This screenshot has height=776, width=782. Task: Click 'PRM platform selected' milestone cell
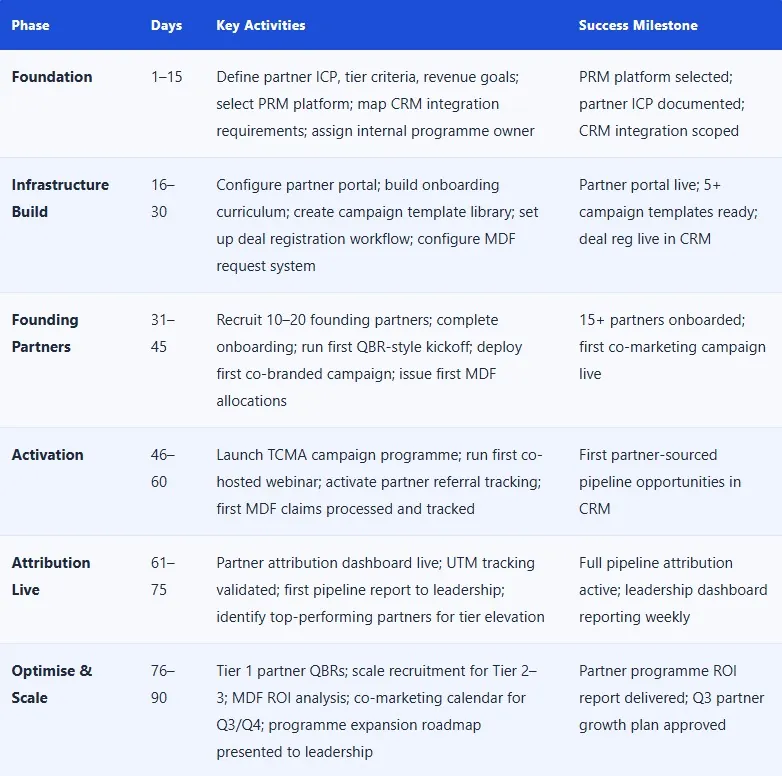tap(662, 104)
